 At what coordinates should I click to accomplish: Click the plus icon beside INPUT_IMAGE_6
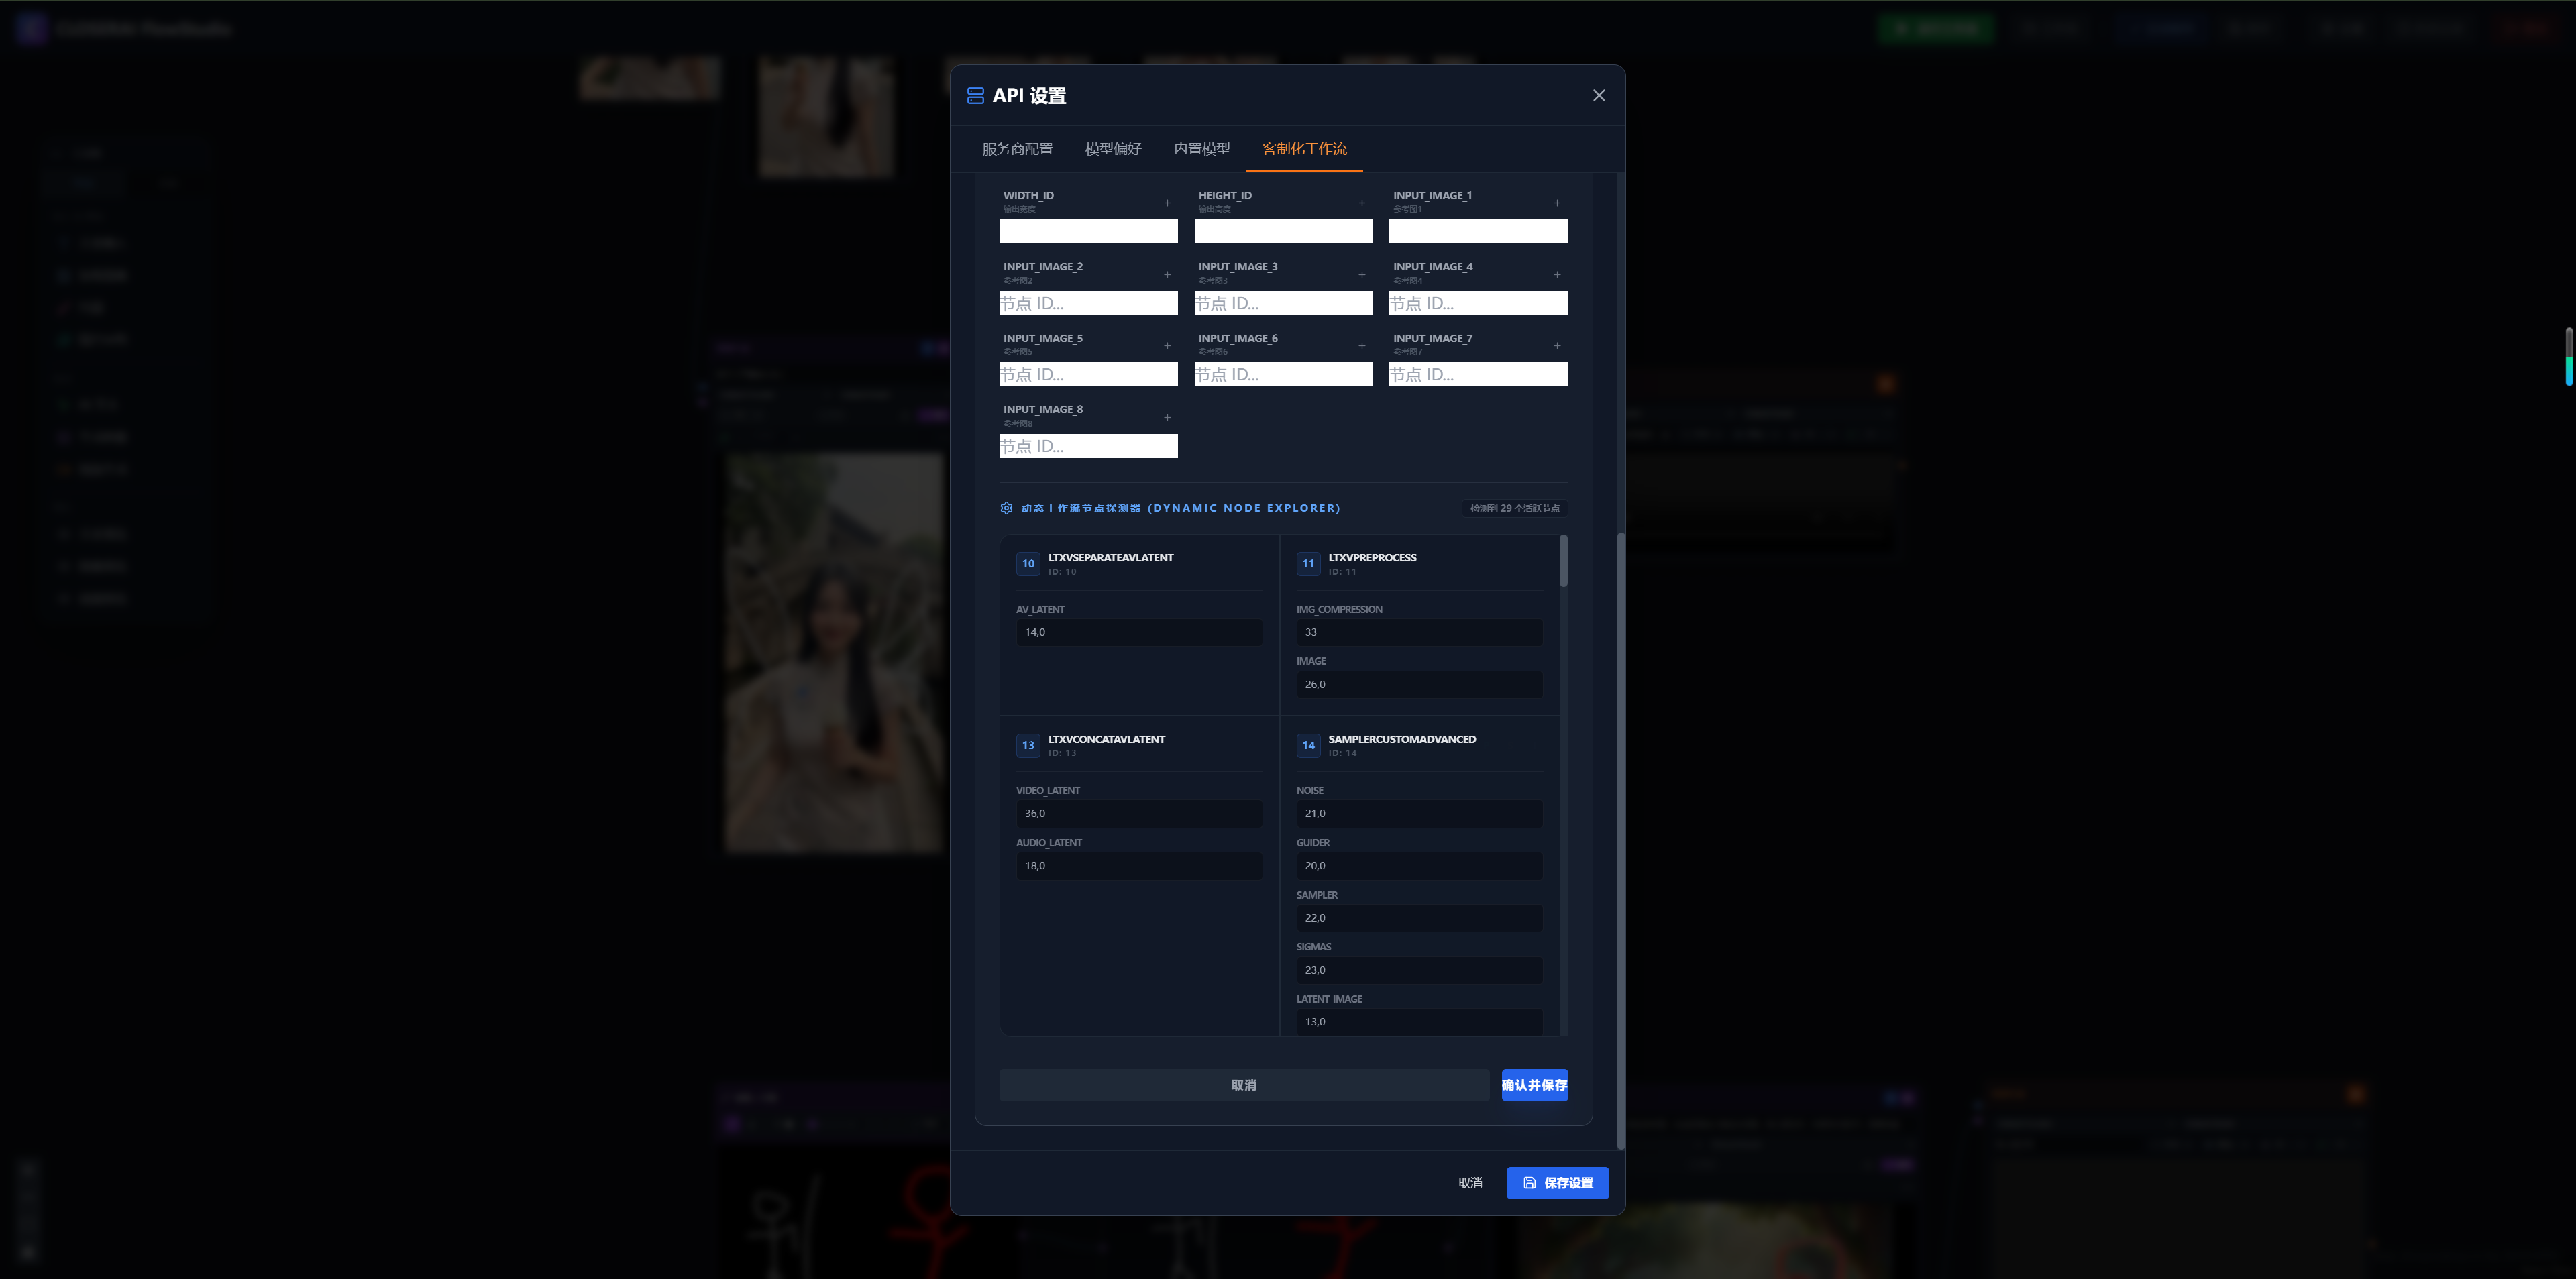point(1361,346)
